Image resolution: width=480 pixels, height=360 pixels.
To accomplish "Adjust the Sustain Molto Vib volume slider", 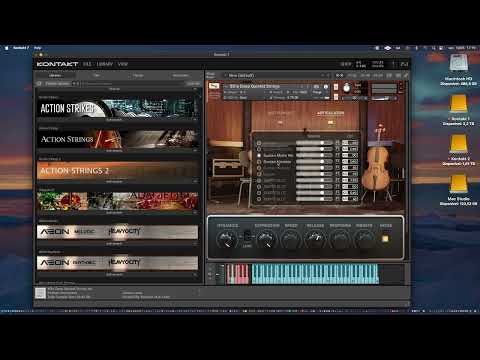I will pyautogui.click(x=314, y=155).
